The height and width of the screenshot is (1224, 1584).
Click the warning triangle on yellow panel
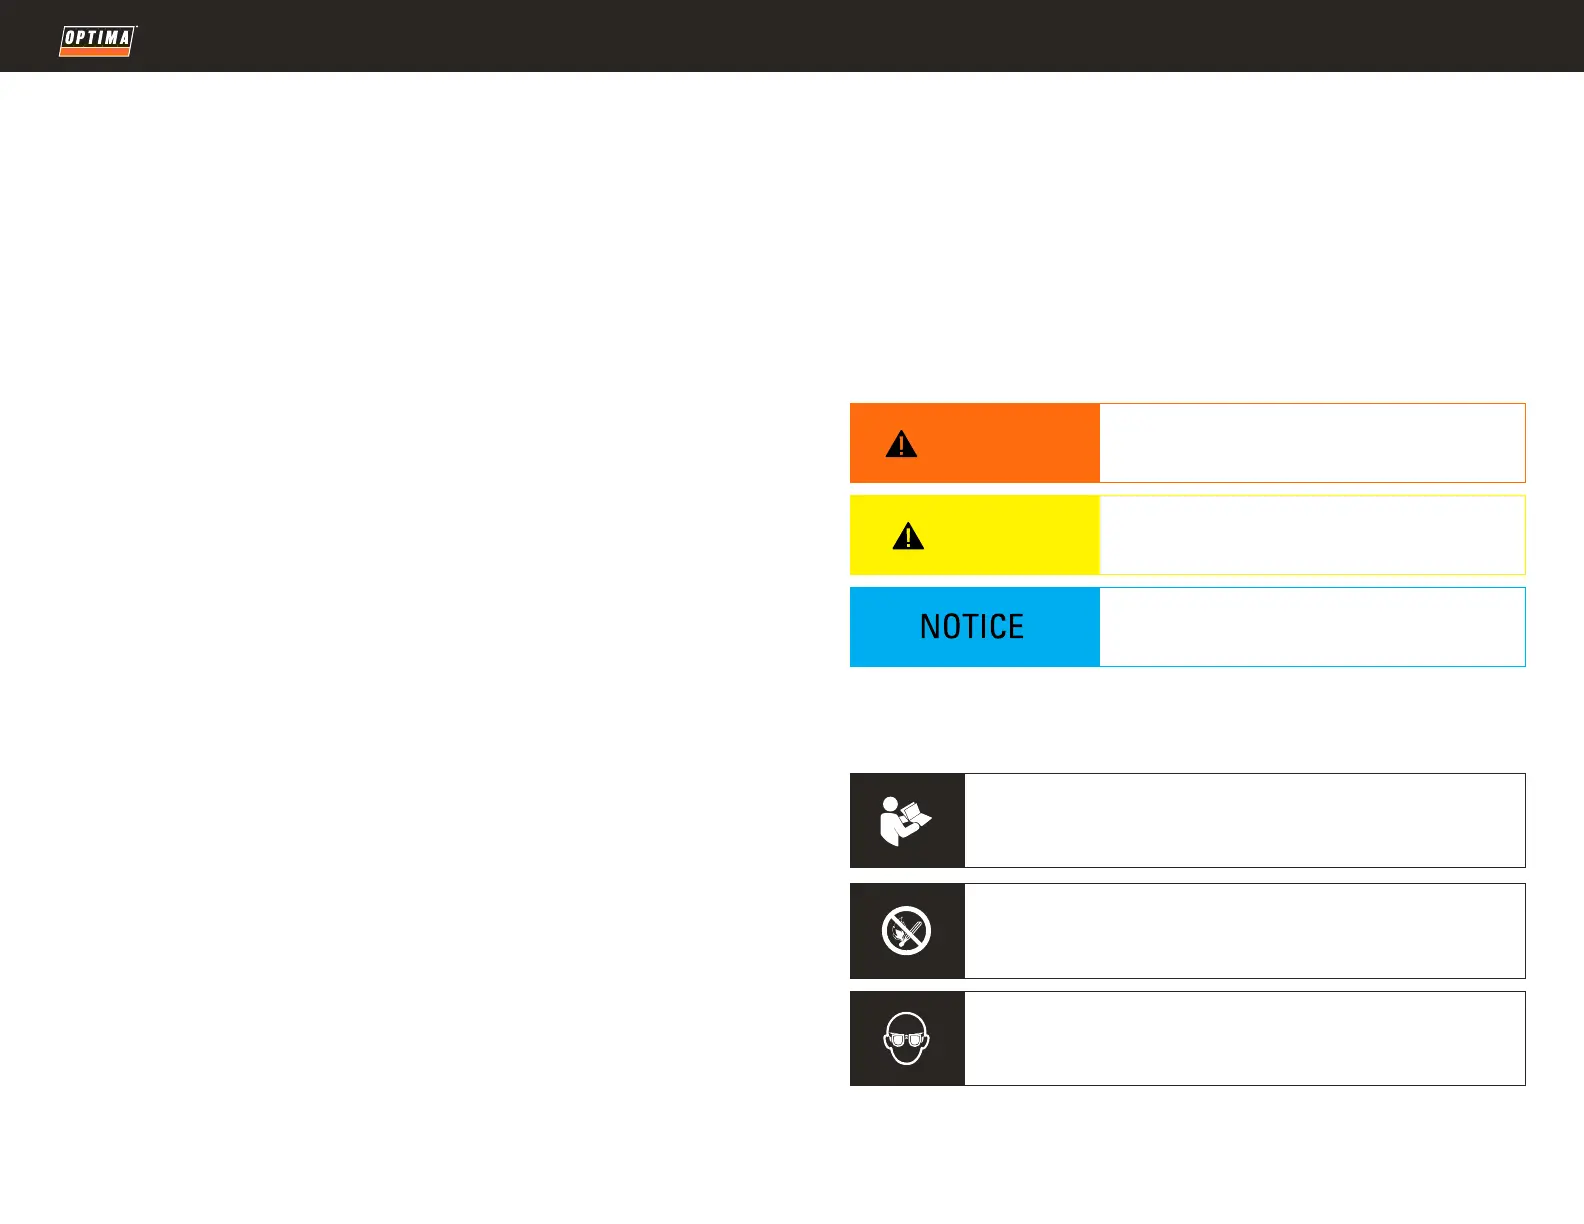[x=908, y=536]
